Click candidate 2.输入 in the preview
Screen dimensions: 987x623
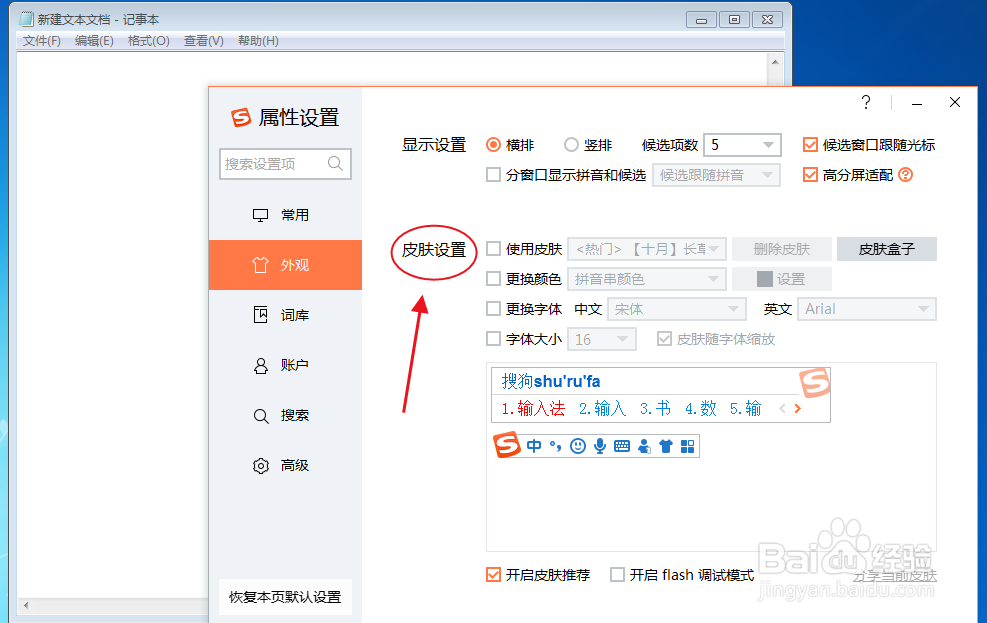602,408
